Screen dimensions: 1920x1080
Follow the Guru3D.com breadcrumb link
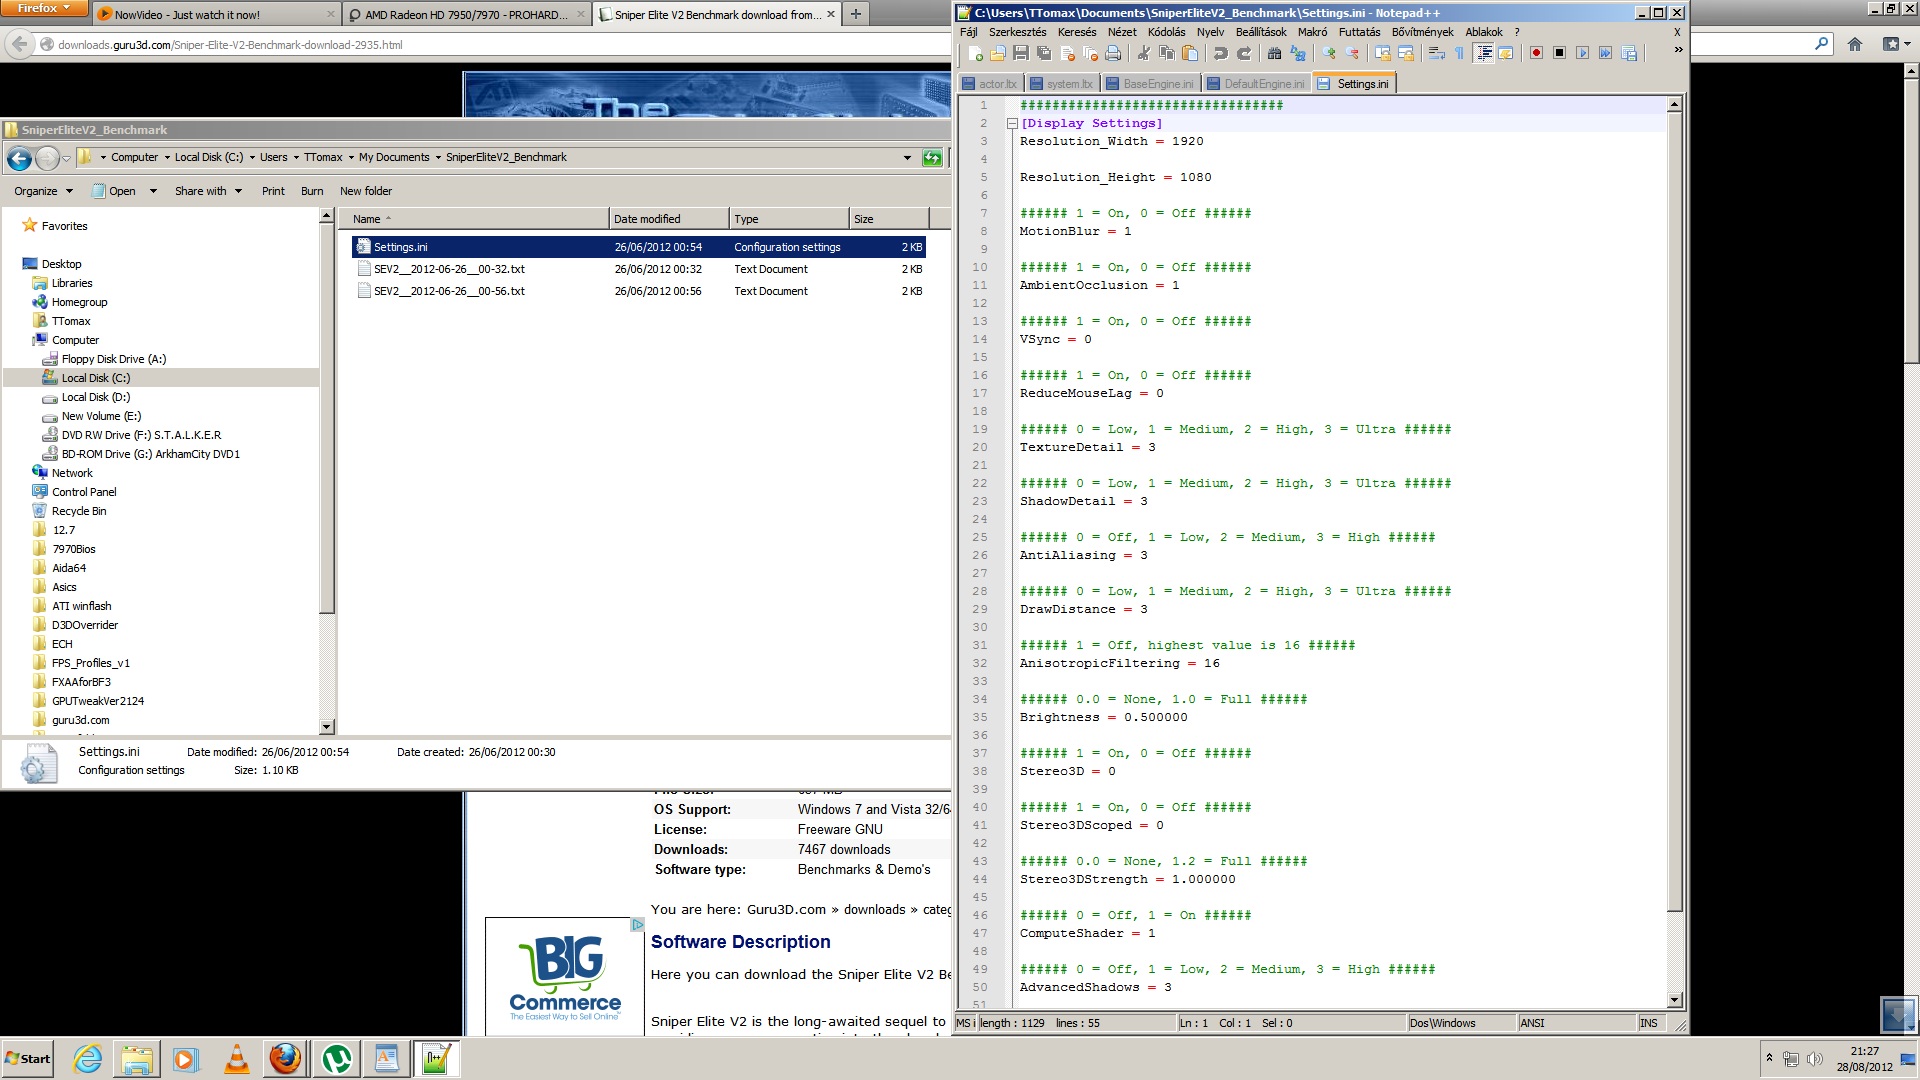786,910
